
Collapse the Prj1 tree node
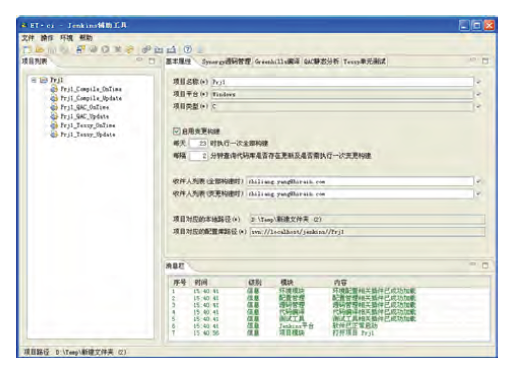[34, 80]
